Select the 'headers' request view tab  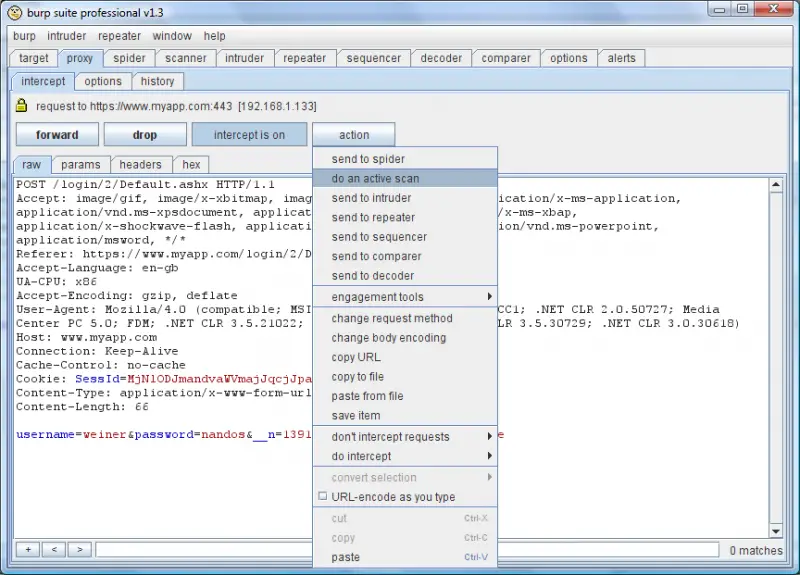tap(140, 164)
